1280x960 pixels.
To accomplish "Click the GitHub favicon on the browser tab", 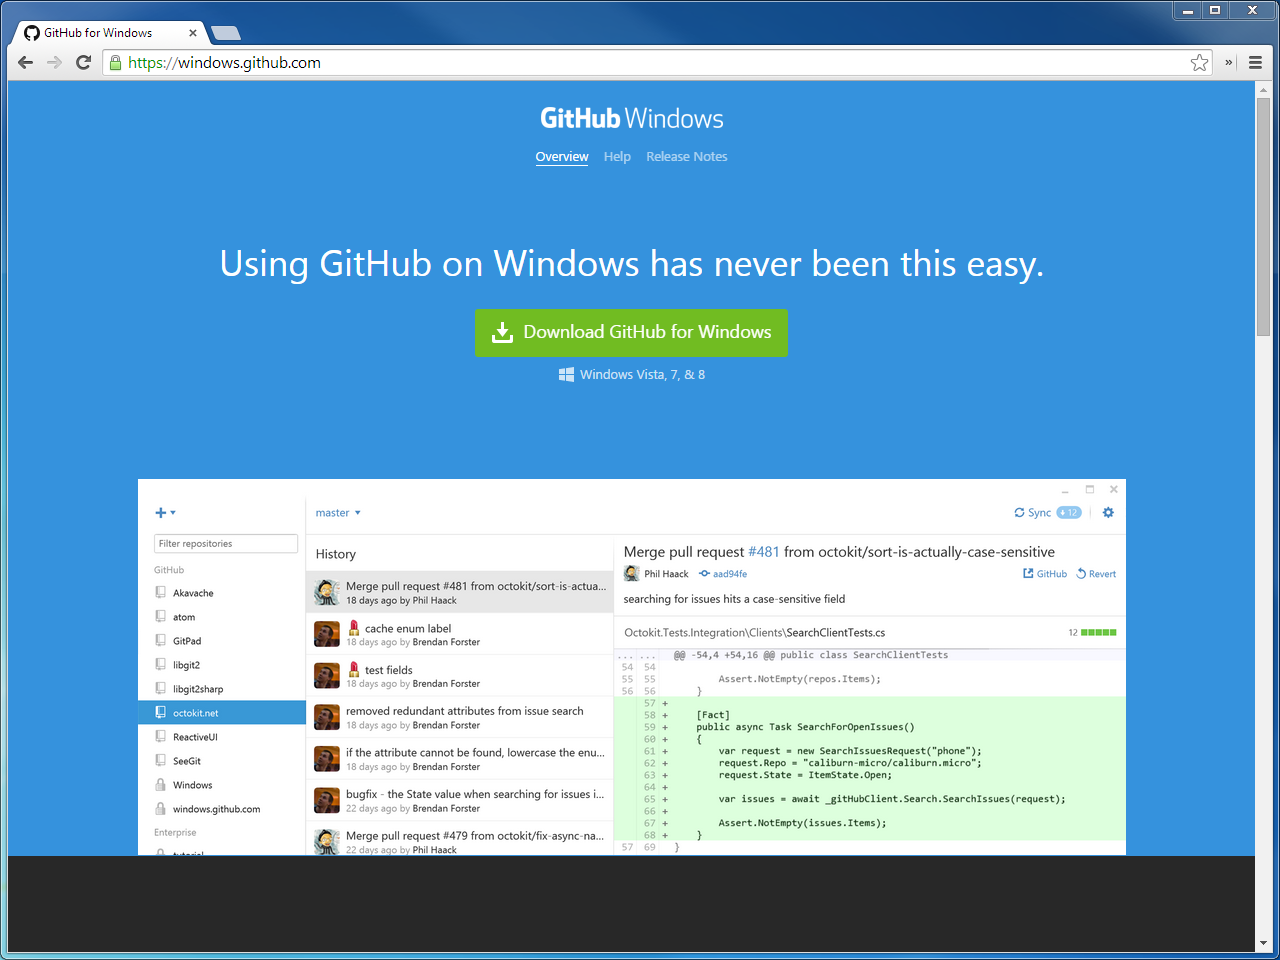I will (32, 33).
